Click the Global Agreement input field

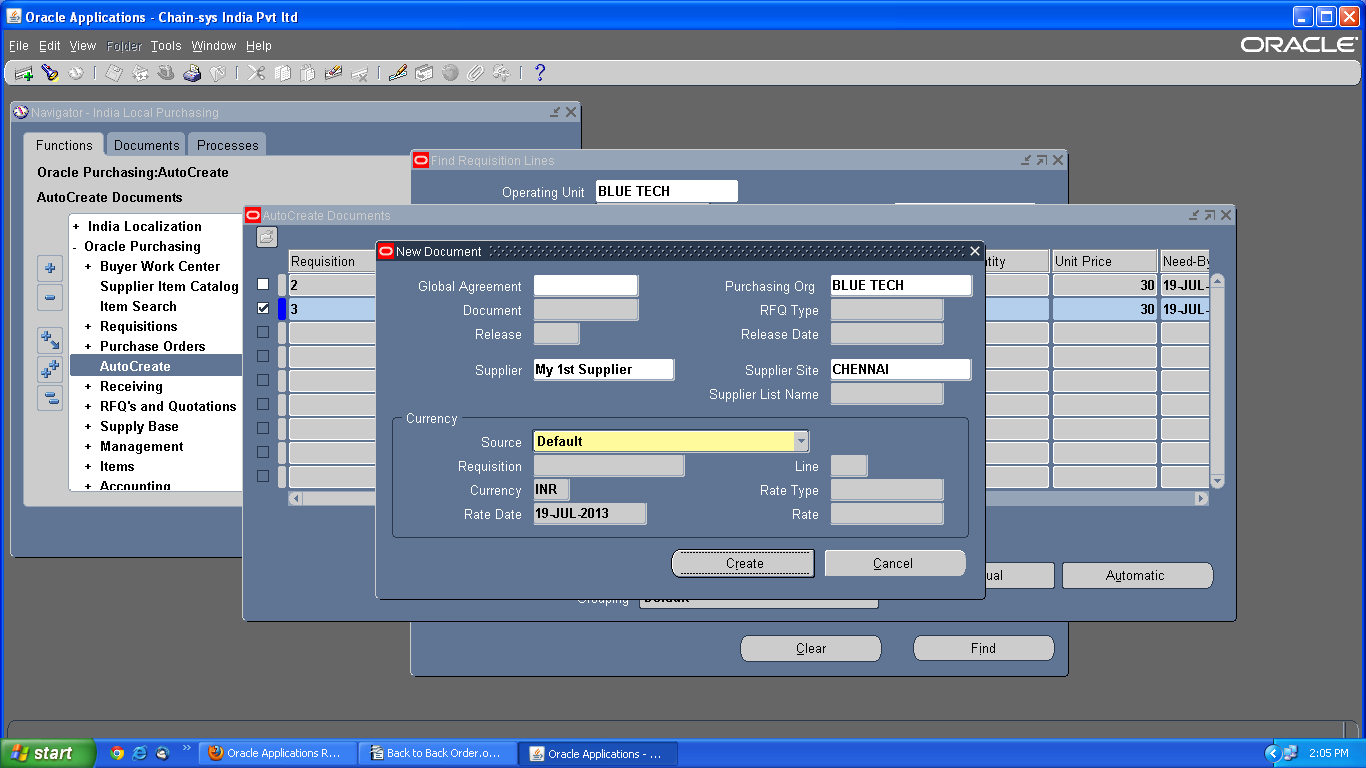(x=585, y=285)
